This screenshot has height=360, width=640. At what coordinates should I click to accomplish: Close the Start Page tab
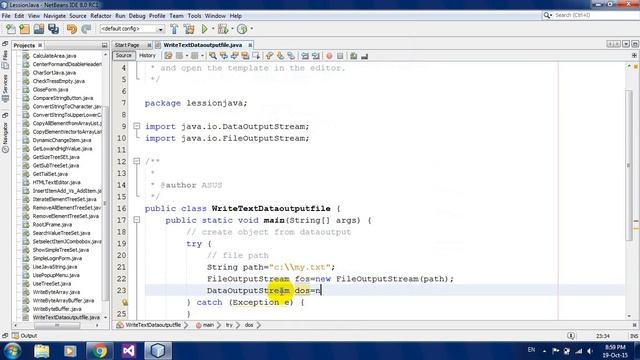(x=149, y=45)
